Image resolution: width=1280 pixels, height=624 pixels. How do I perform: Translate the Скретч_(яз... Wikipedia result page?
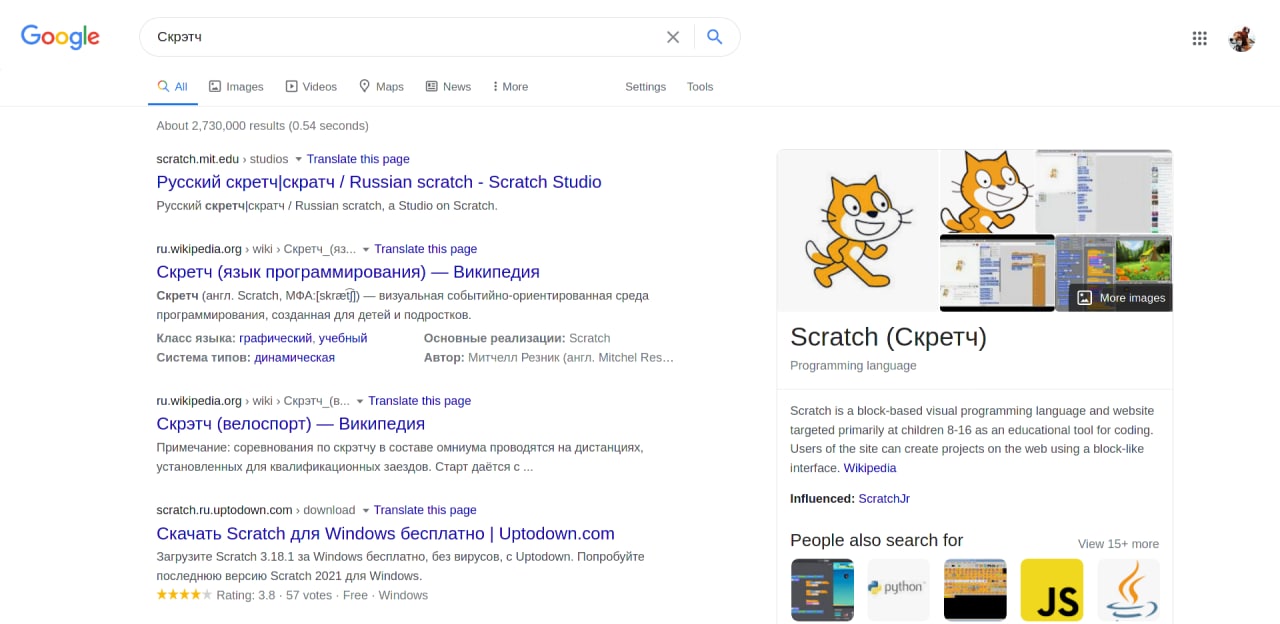pyautogui.click(x=425, y=249)
